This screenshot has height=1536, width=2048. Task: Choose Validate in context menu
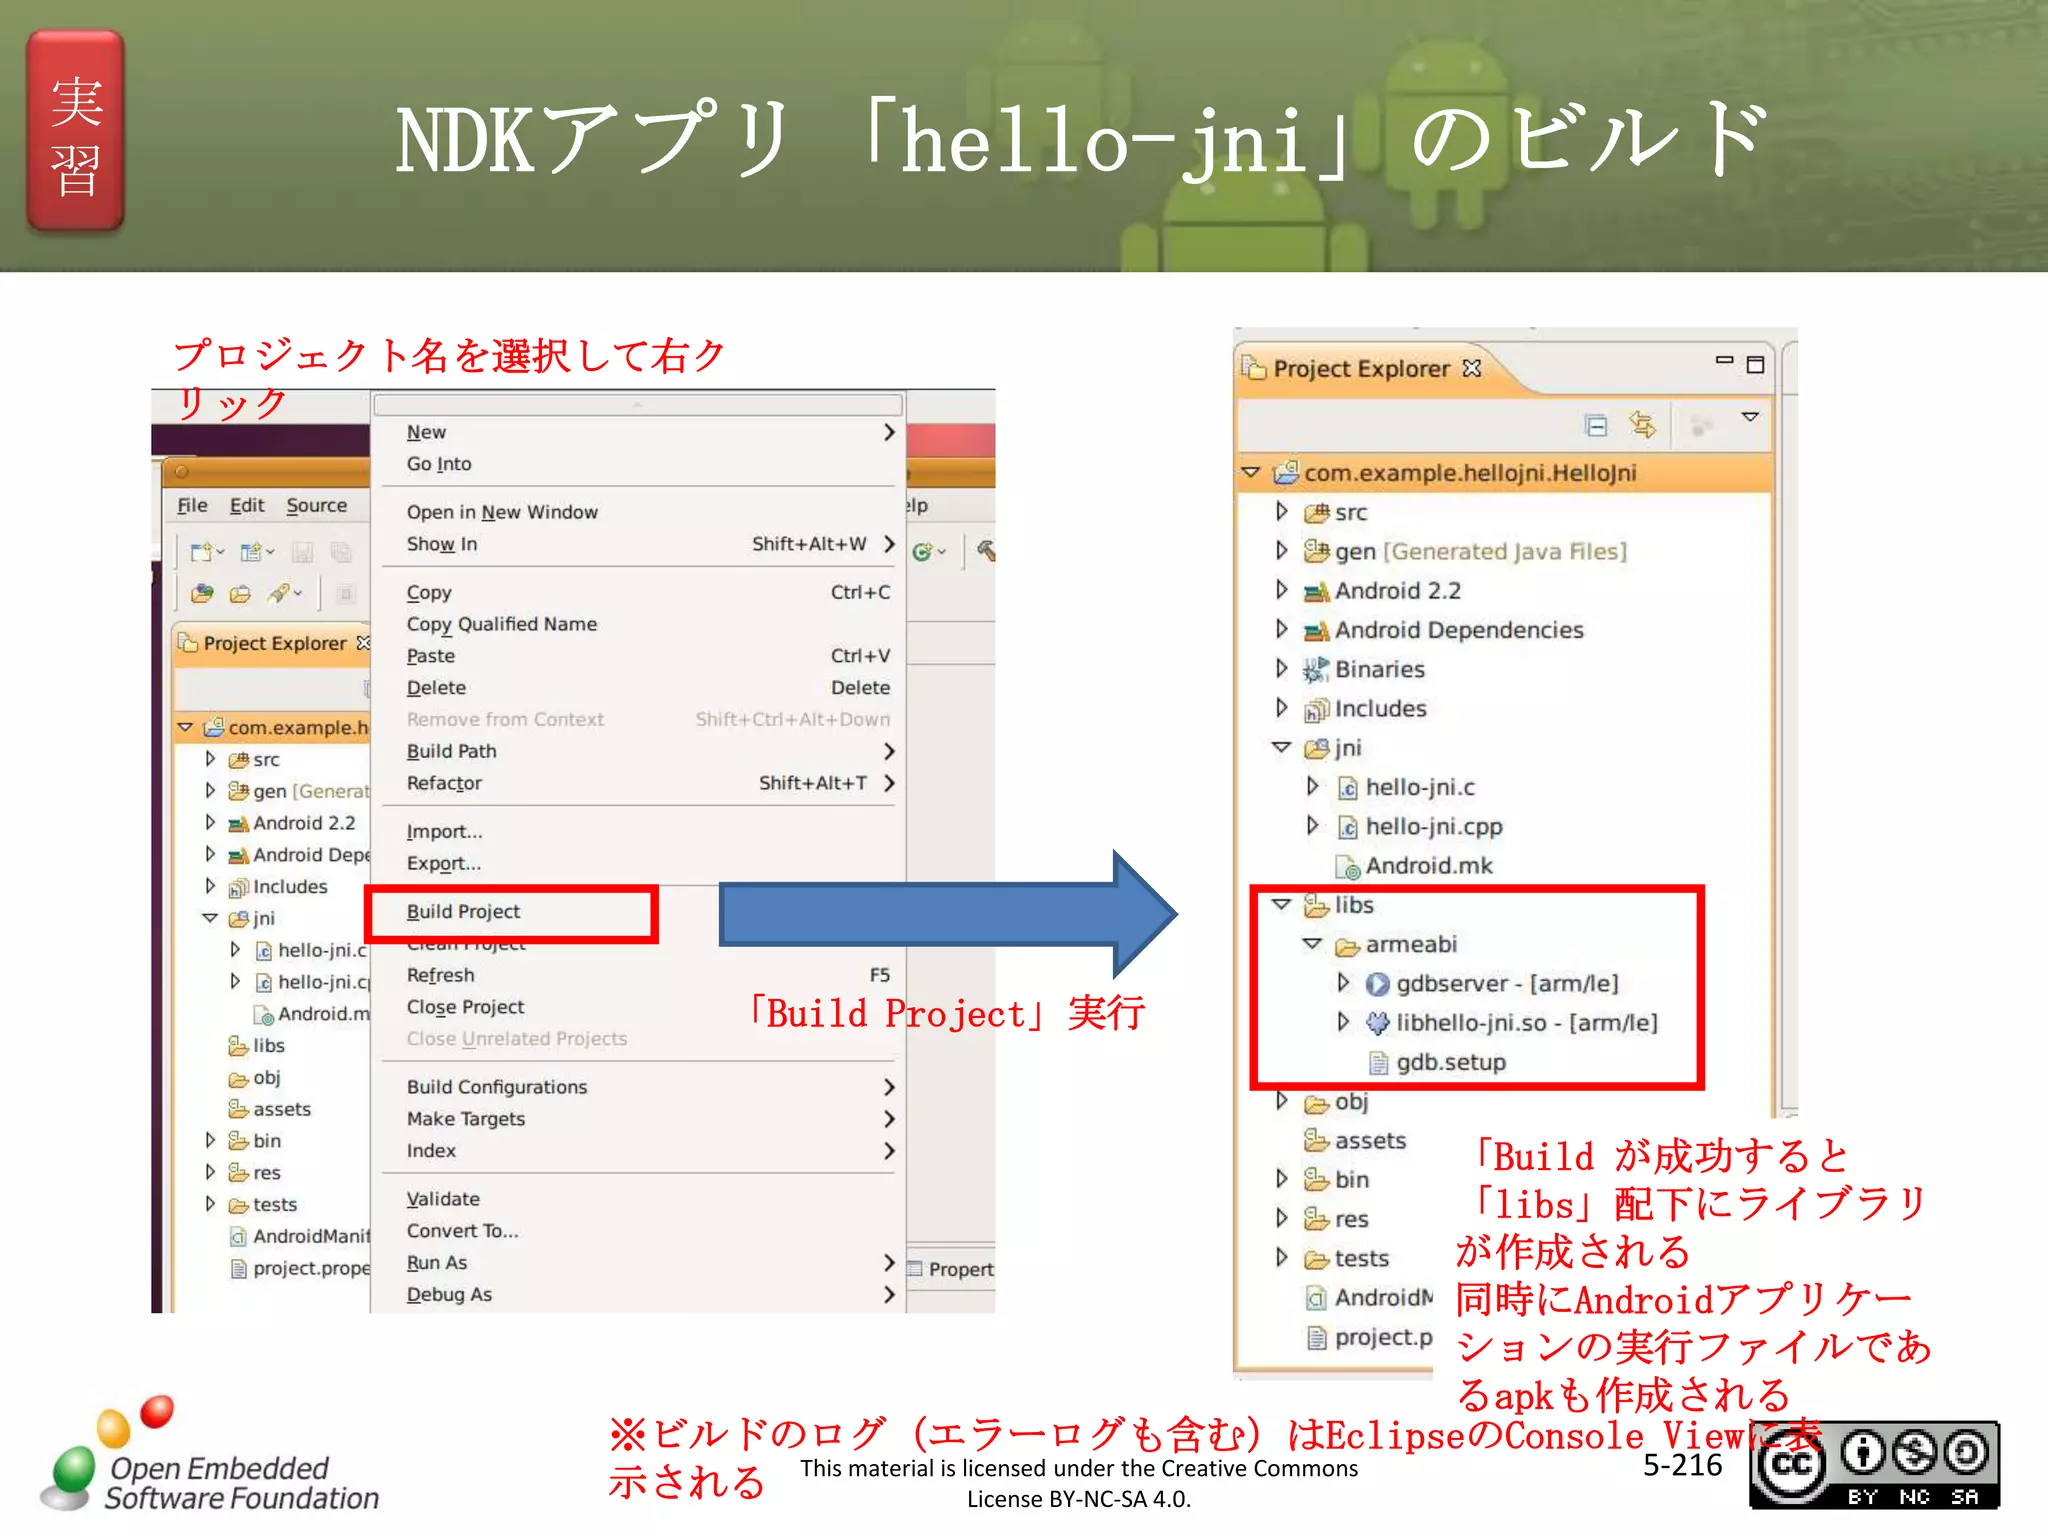tap(639, 1199)
